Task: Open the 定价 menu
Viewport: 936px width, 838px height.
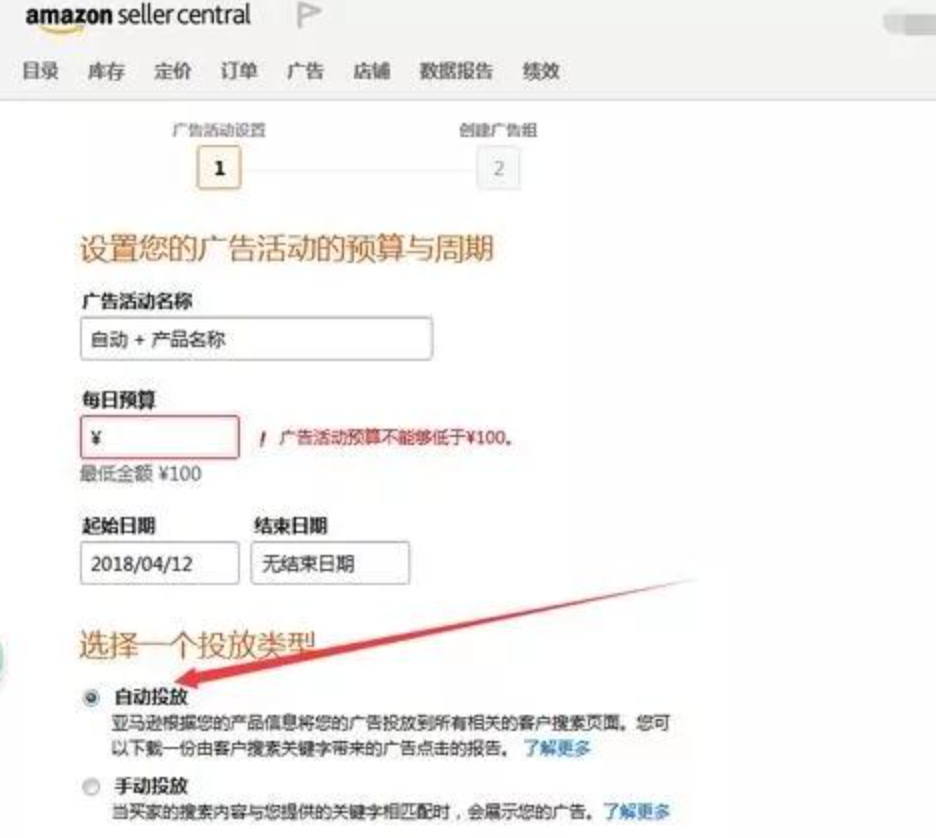Action: point(173,70)
